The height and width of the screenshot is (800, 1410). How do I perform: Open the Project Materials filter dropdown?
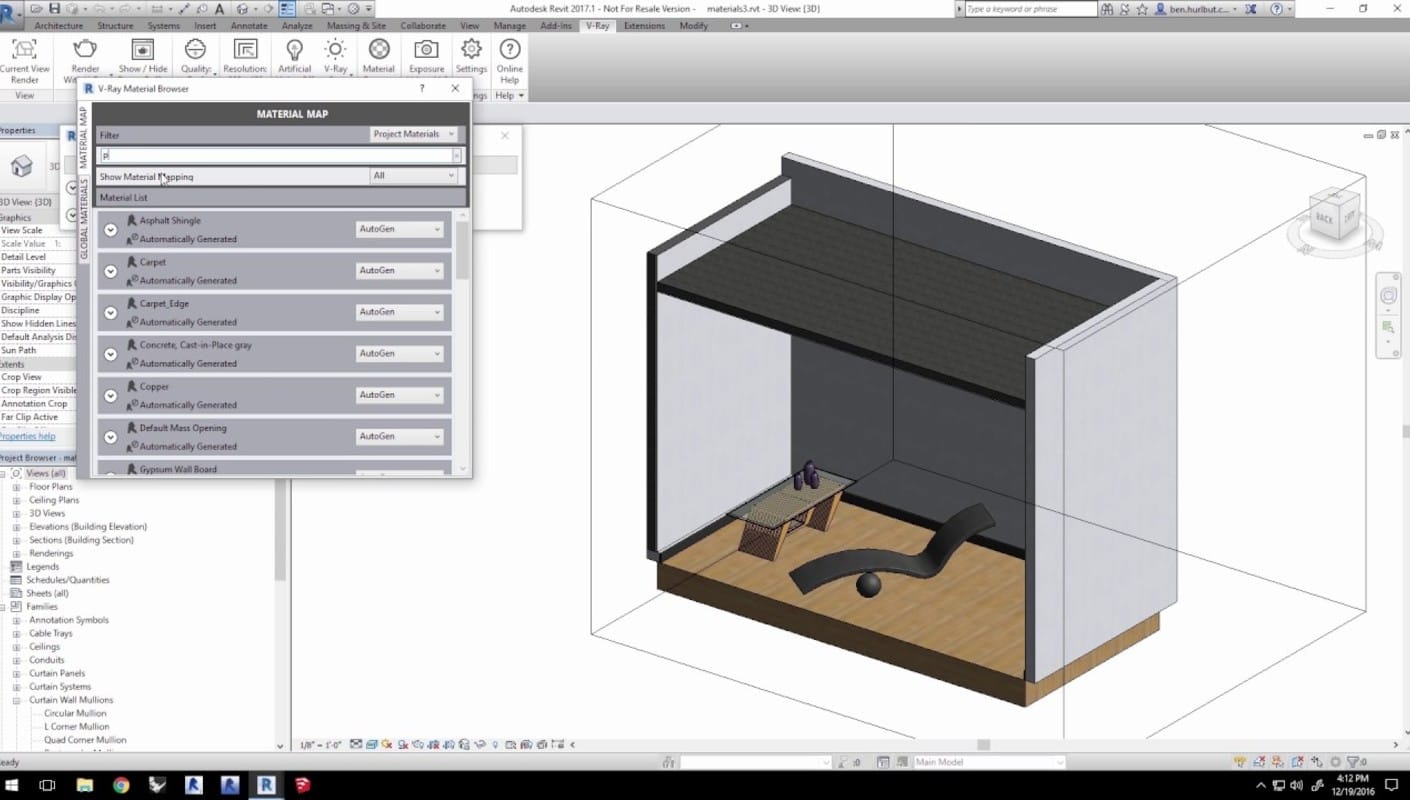point(414,134)
